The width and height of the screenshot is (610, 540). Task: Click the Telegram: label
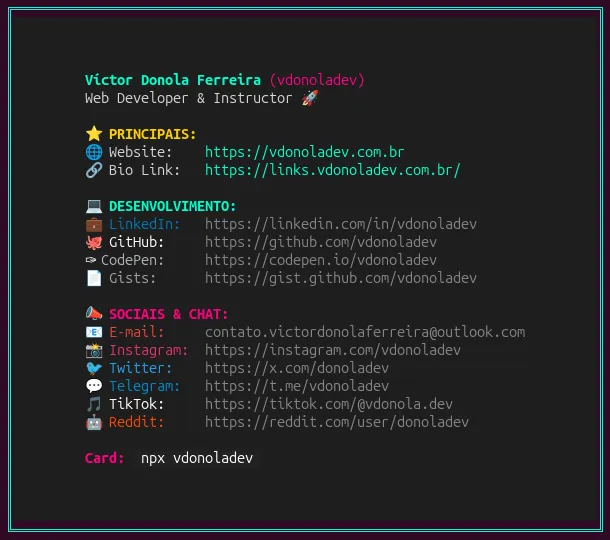tap(144, 386)
